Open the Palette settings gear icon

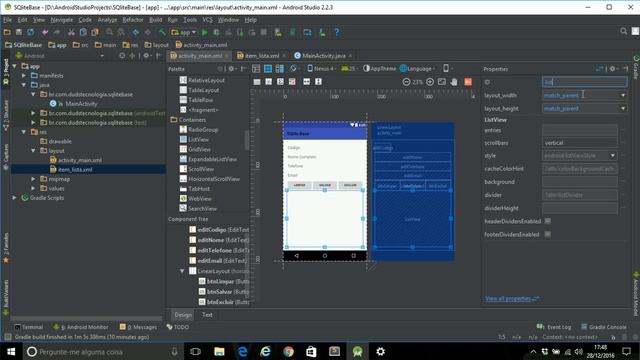pos(231,69)
